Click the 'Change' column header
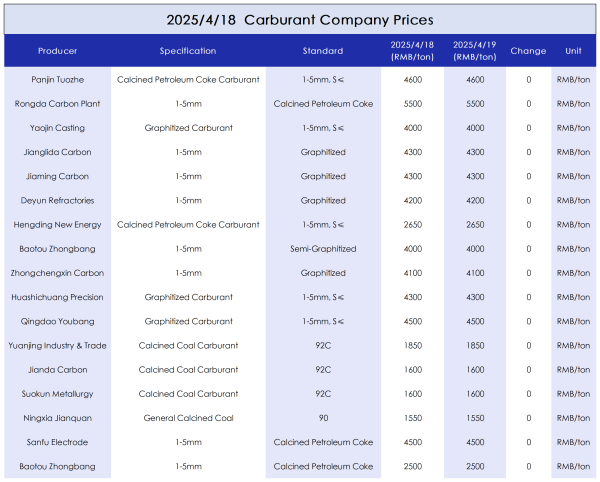 click(x=528, y=51)
